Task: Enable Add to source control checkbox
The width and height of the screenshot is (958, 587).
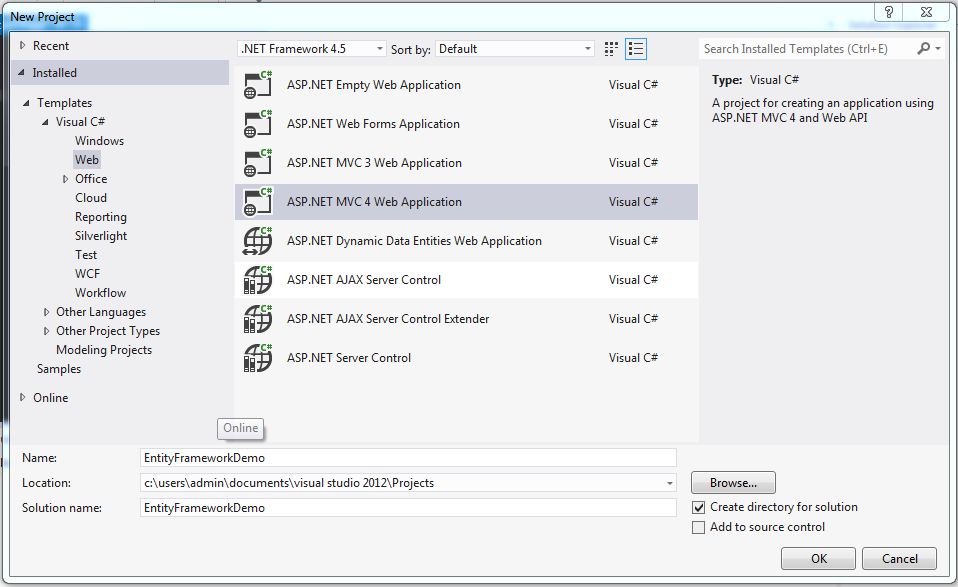Action: tap(698, 528)
